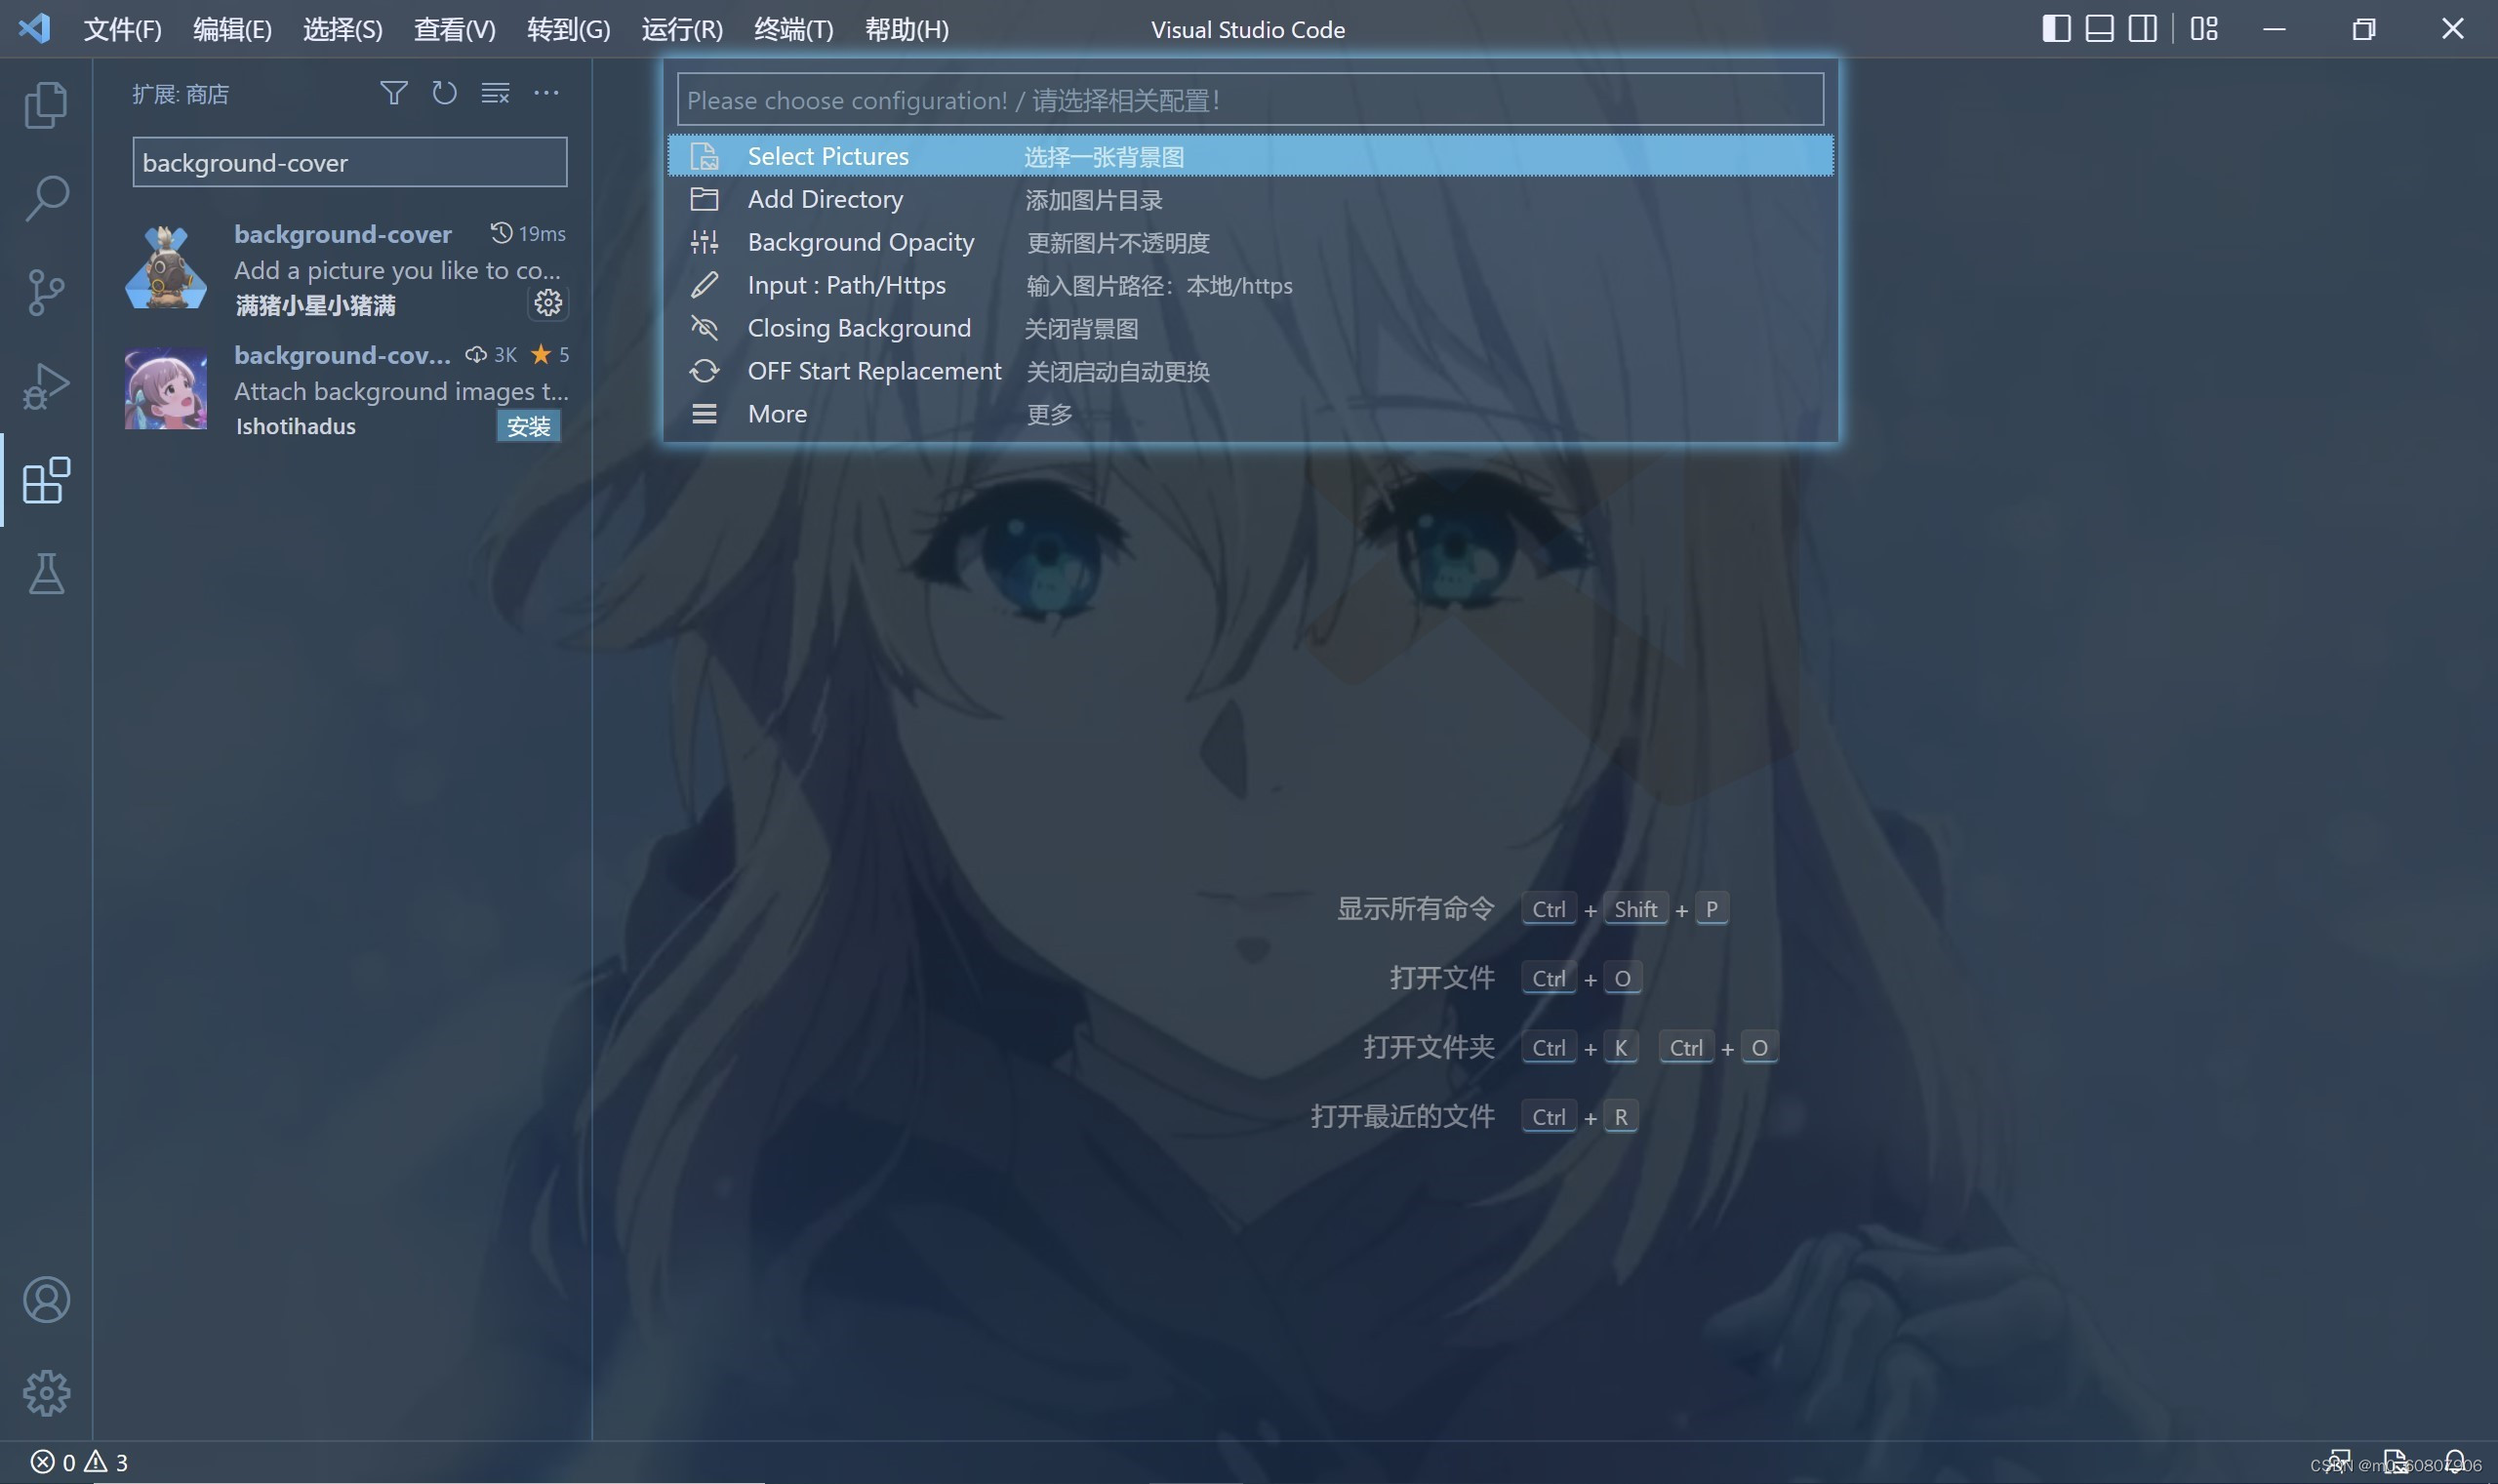Viewport: 2498px width, 1484px height.
Task: Refresh the extensions list
Action: (444, 94)
